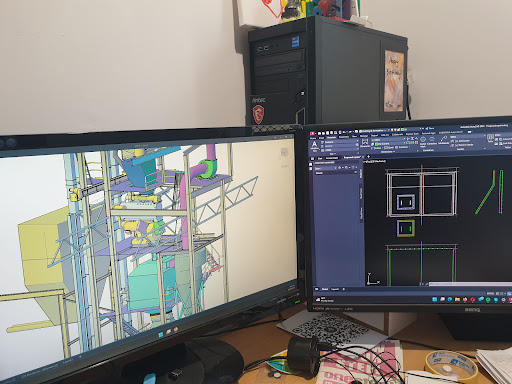Open Microsoft Edge from right monitor taskbar

[450, 299]
